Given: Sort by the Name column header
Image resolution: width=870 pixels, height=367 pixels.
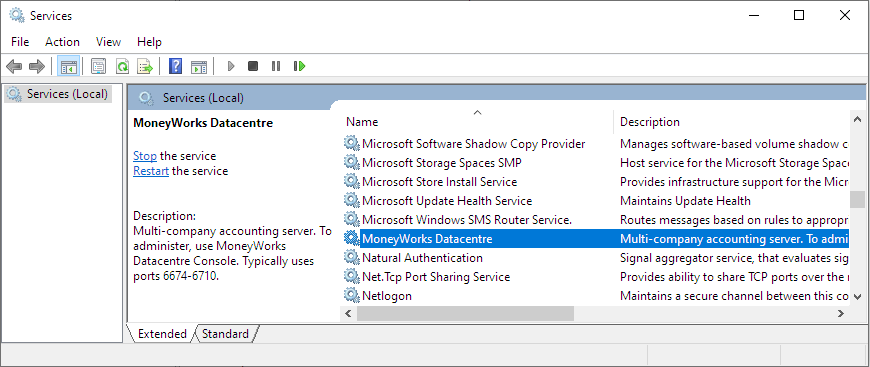Looking at the screenshot, I should pyautogui.click(x=477, y=122).
